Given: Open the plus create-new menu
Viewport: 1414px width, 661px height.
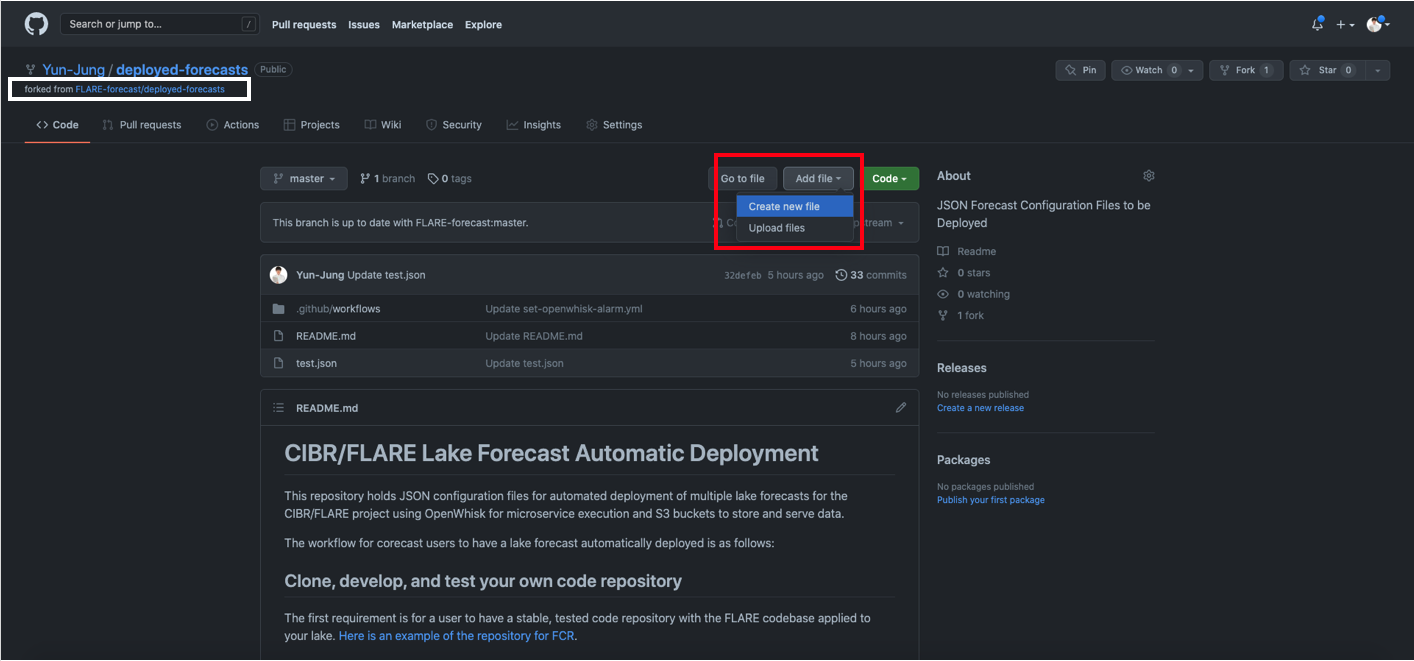Looking at the screenshot, I should [x=1345, y=24].
